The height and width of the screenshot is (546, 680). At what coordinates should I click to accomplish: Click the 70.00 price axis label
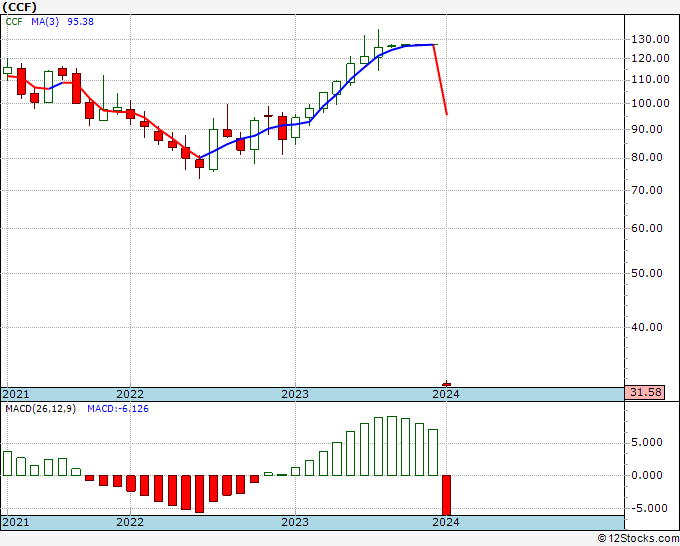click(x=646, y=190)
